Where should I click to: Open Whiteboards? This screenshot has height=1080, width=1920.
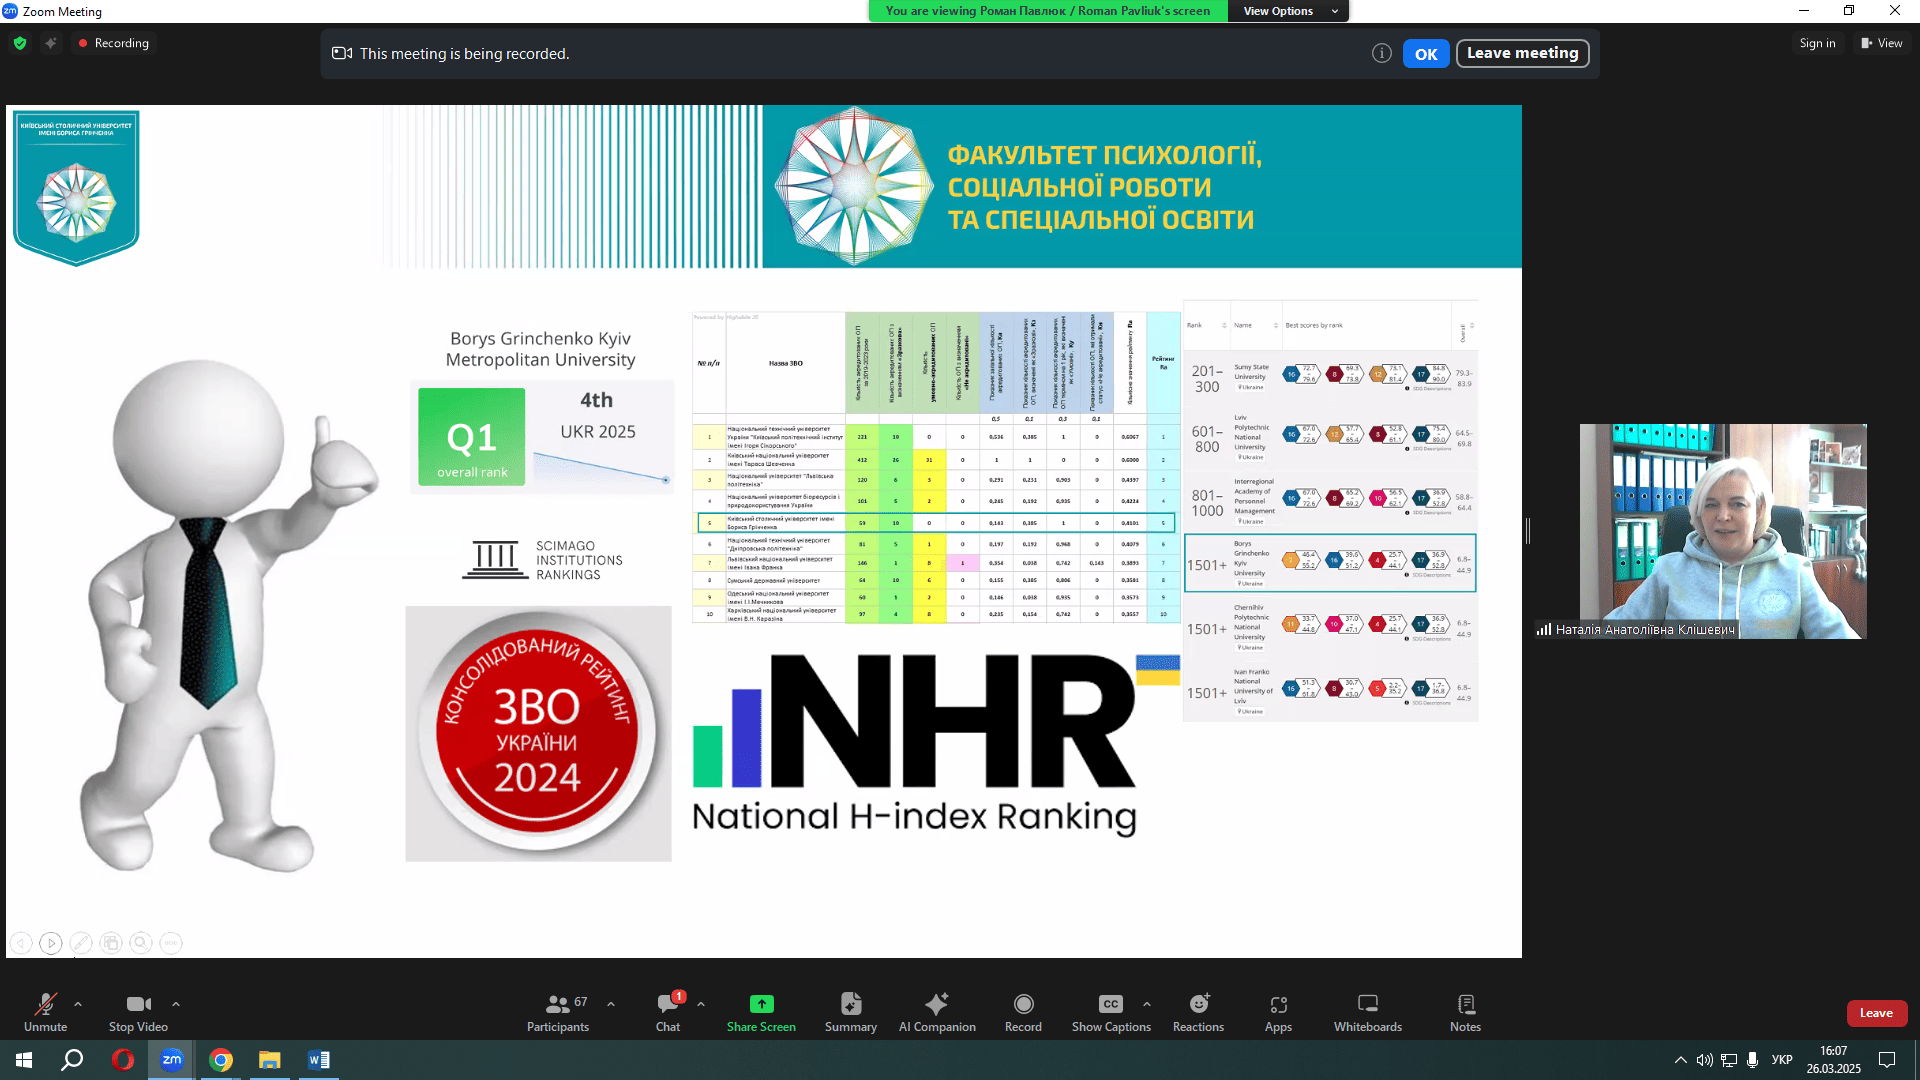[1367, 1004]
